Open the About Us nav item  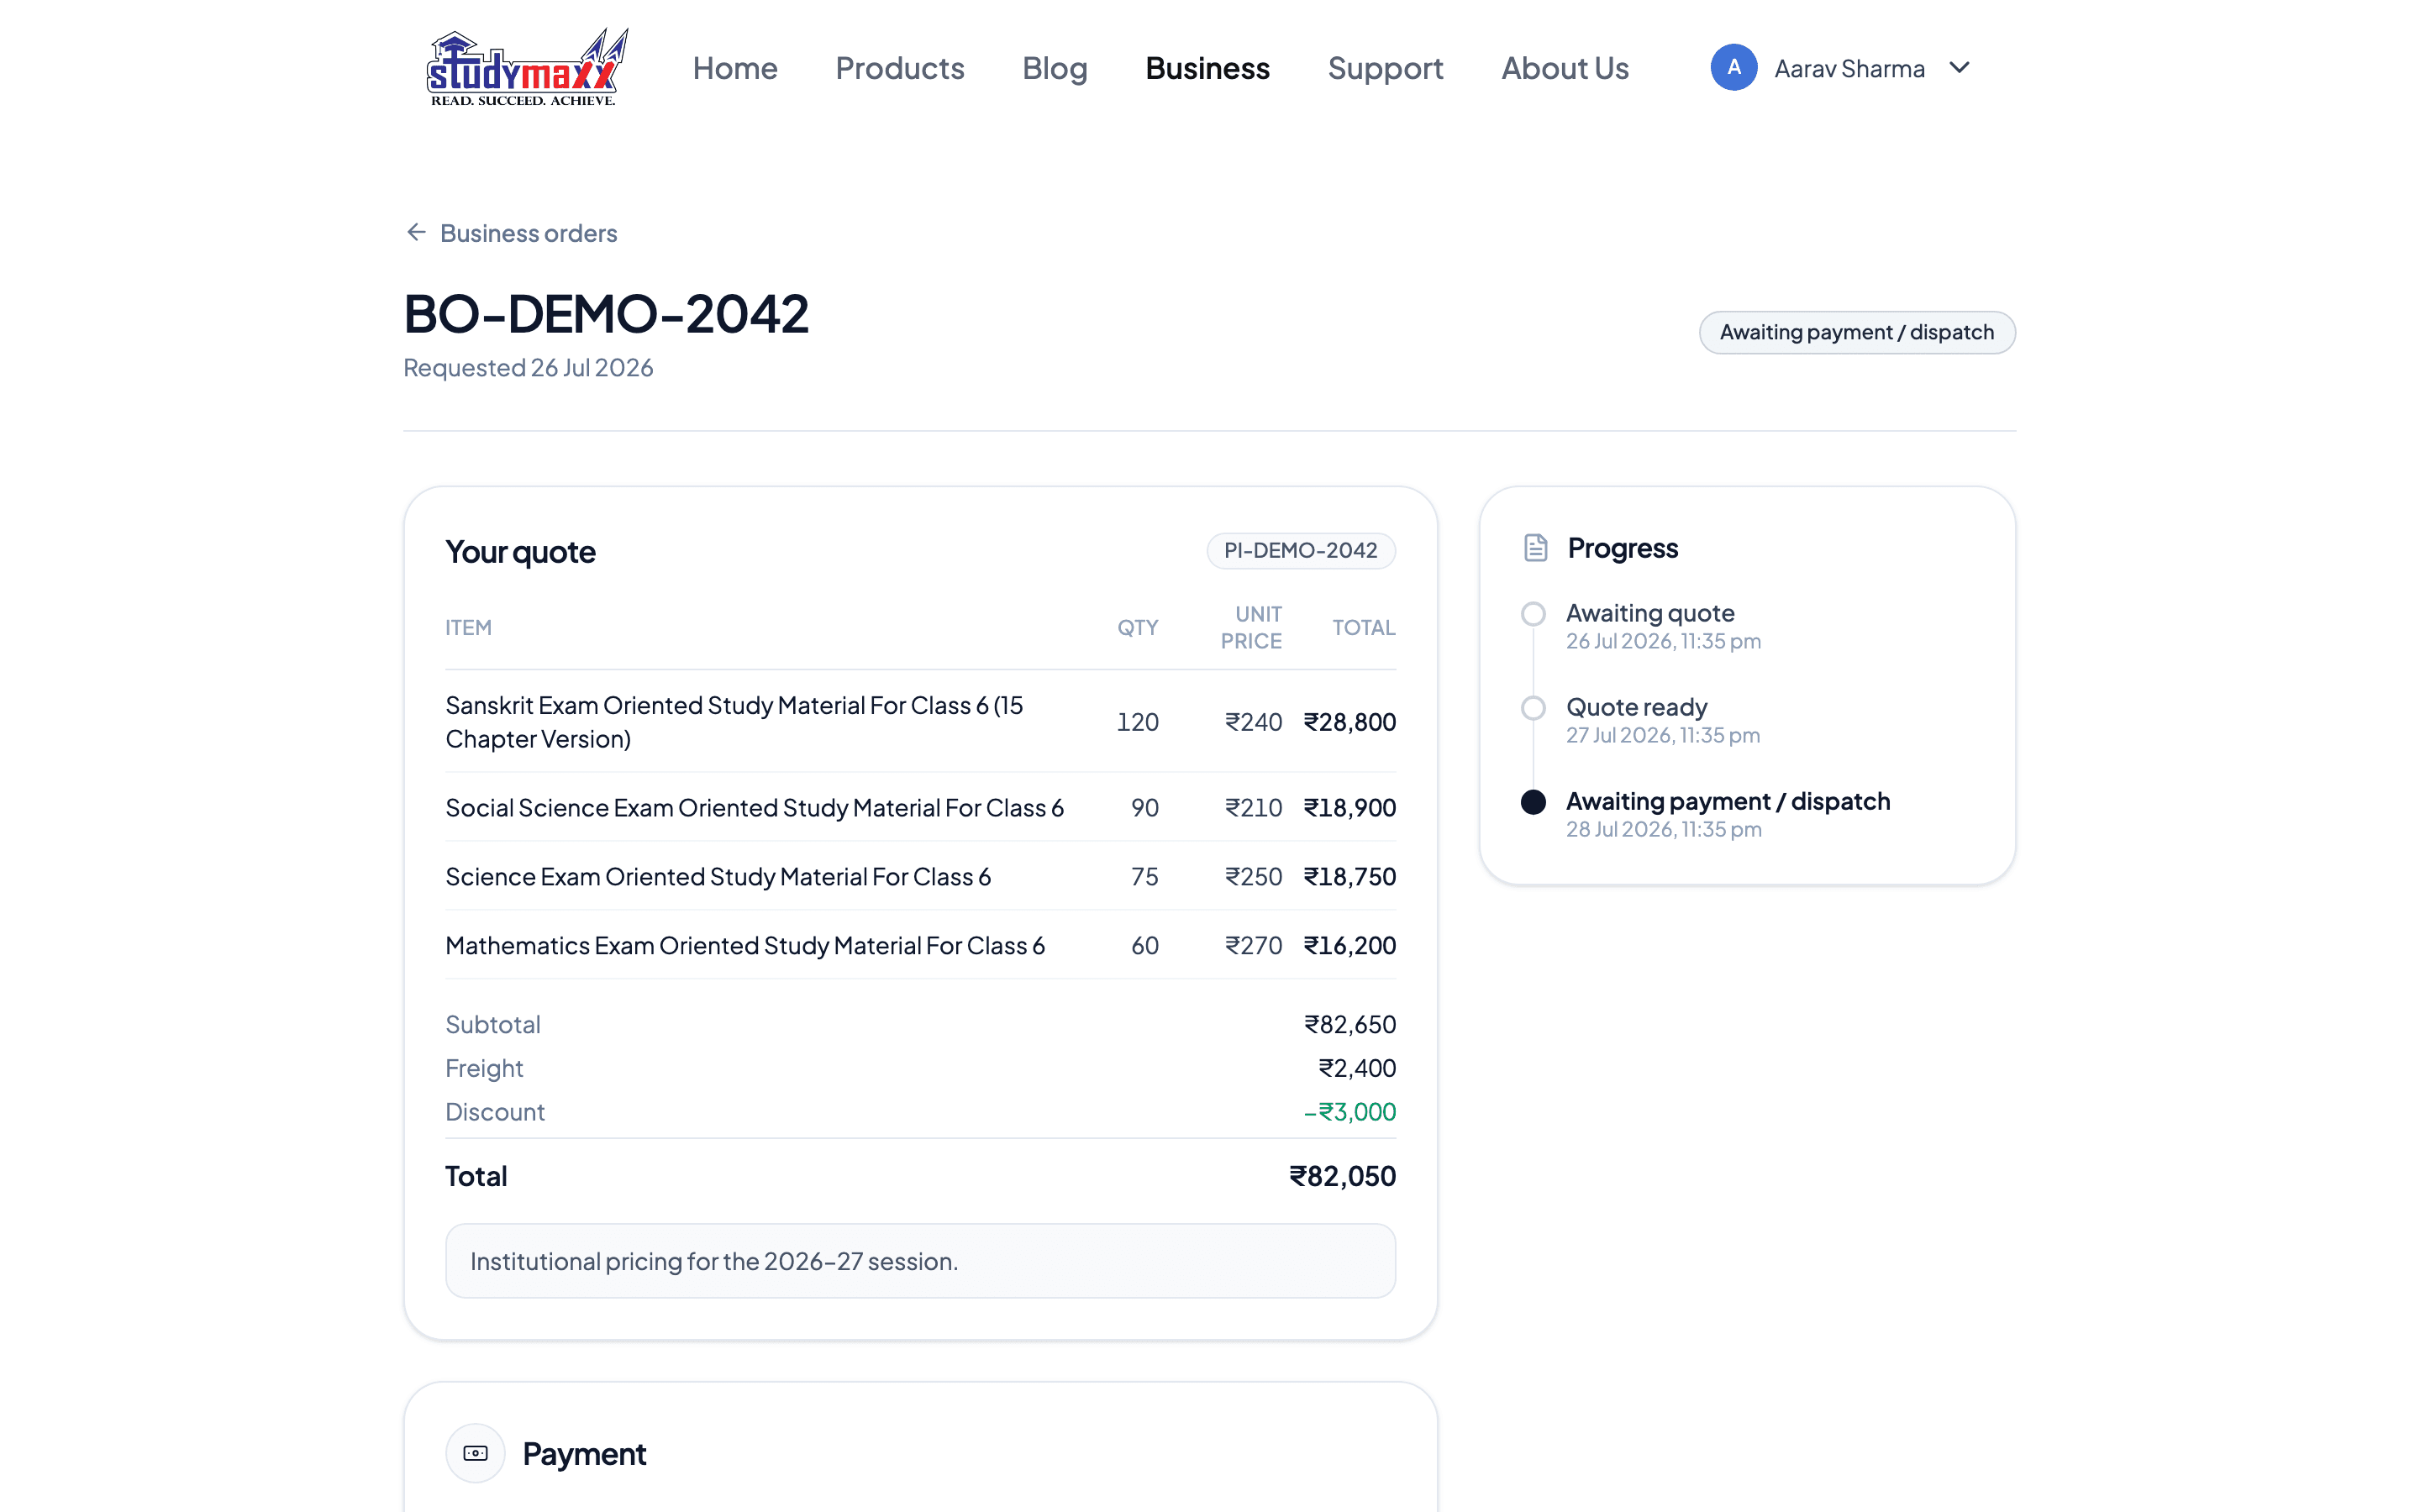1565,68
